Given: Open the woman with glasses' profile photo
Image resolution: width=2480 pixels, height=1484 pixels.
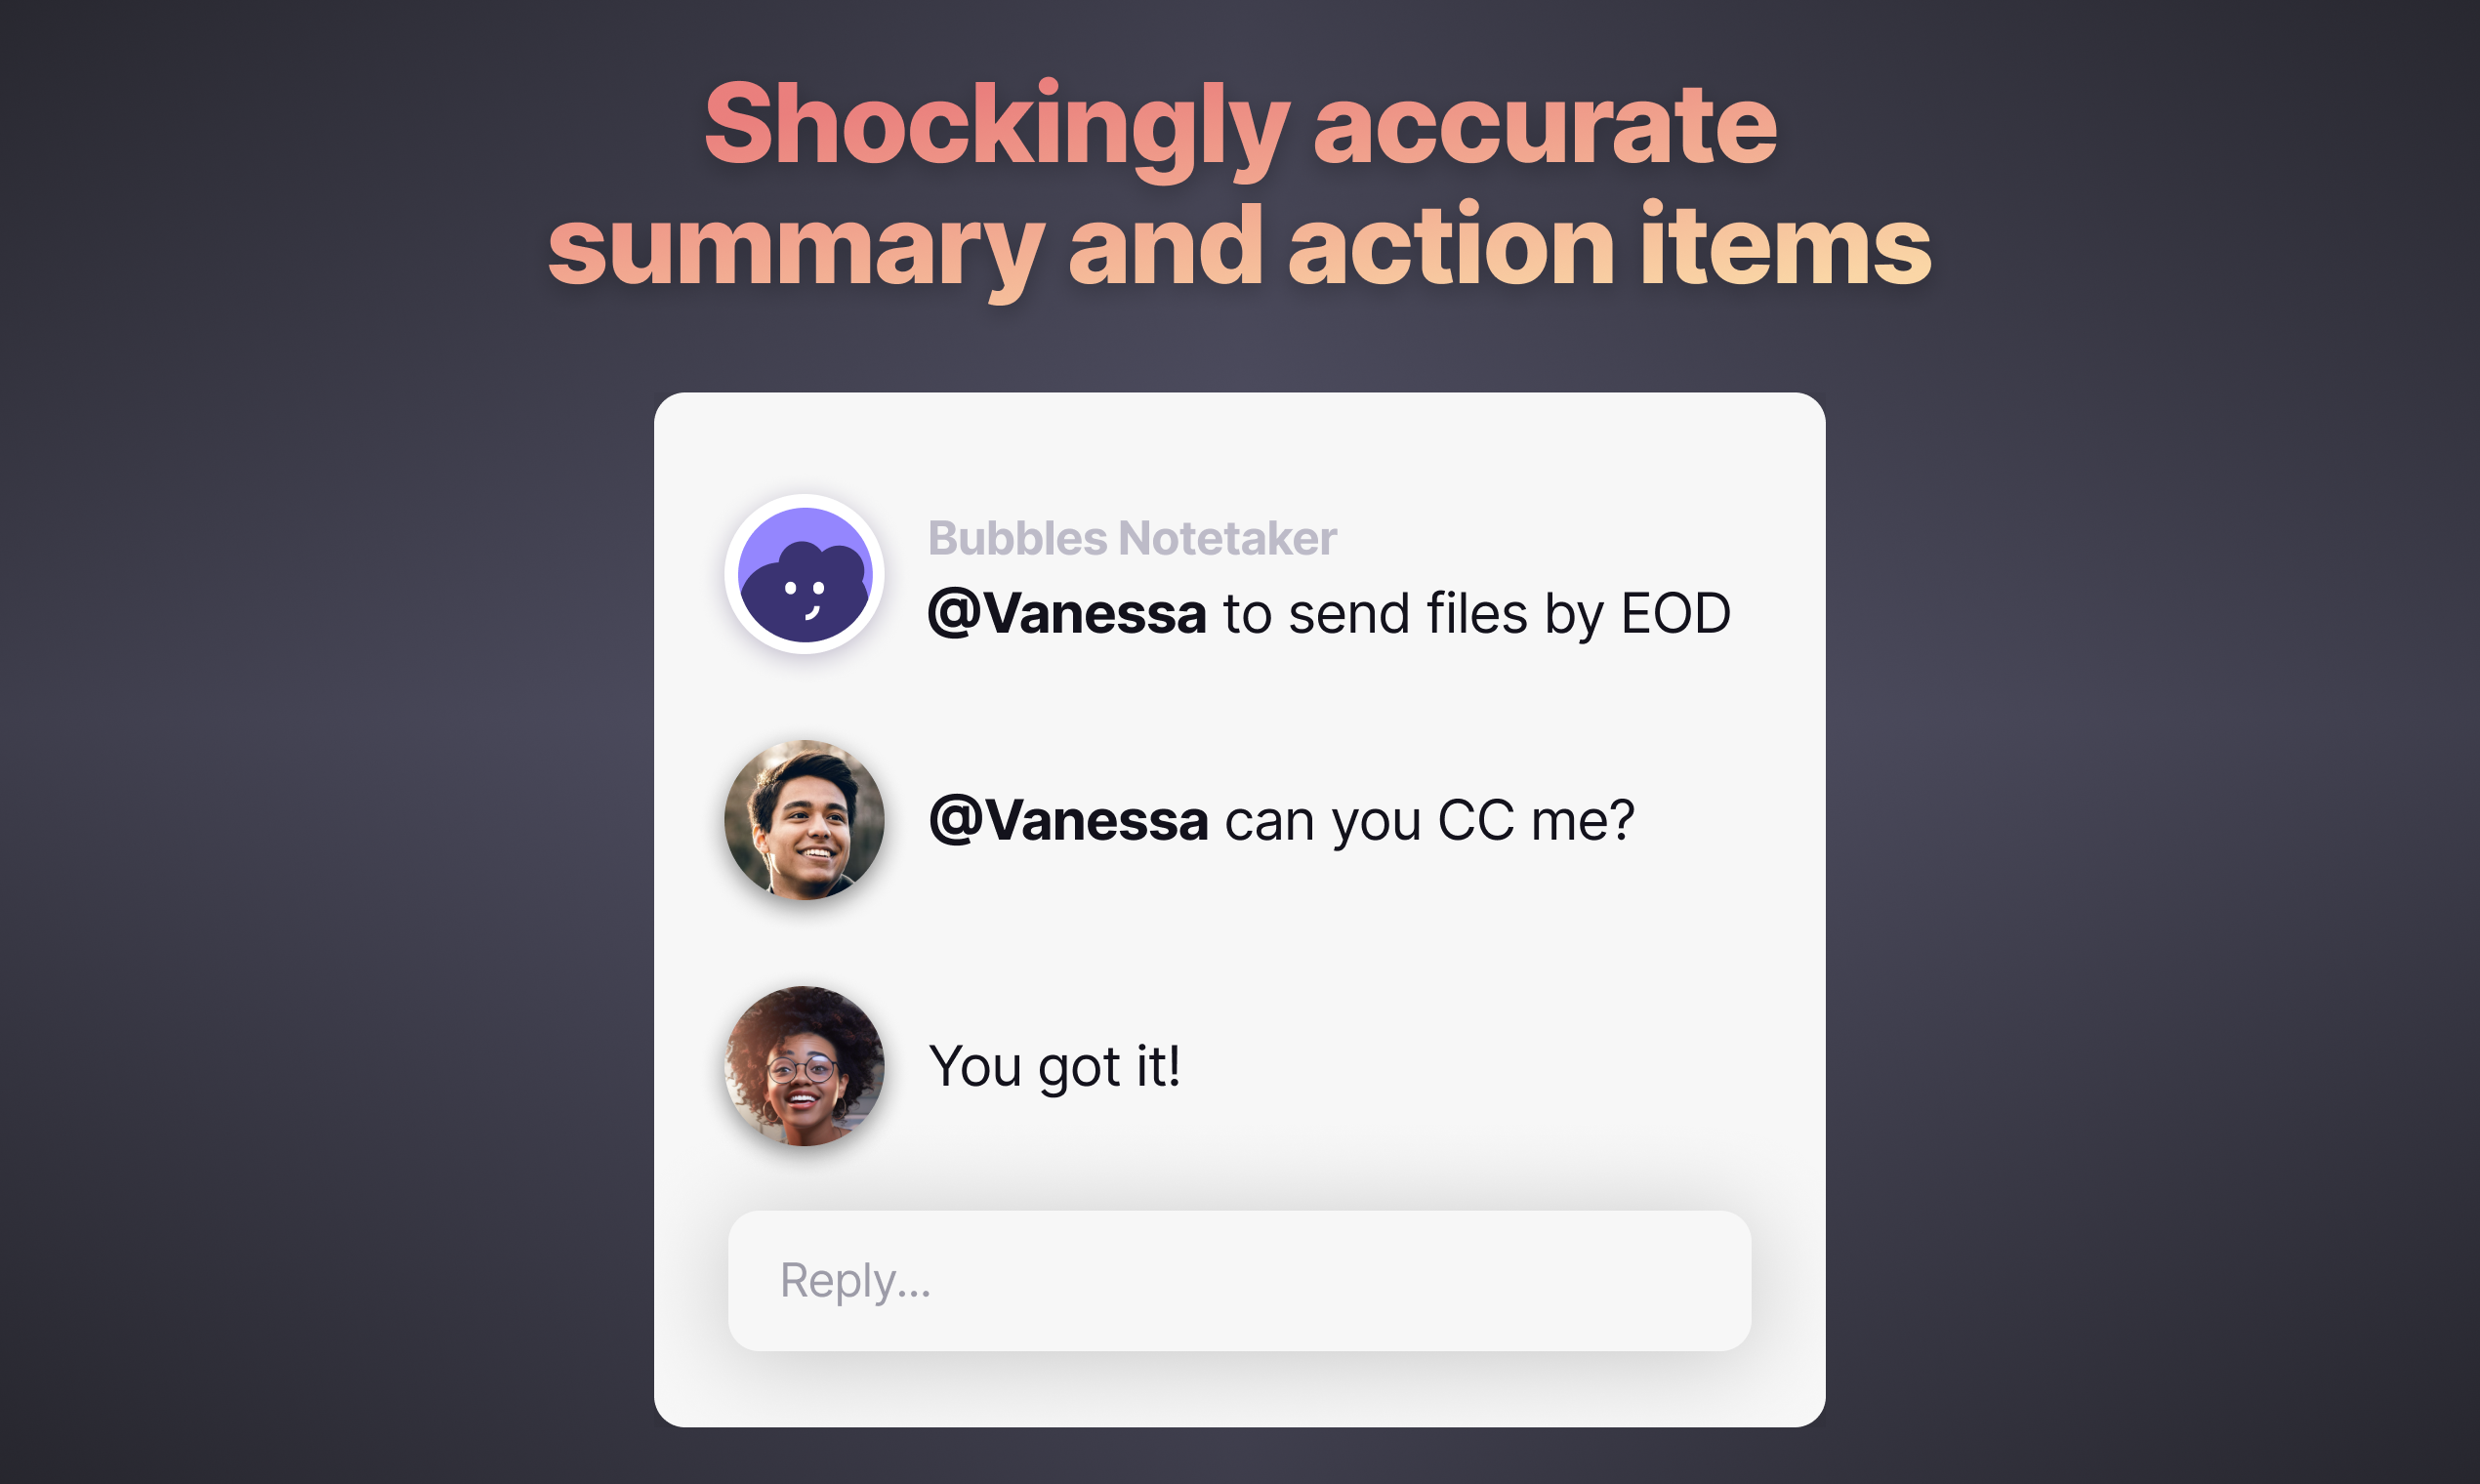Looking at the screenshot, I should [804, 1066].
